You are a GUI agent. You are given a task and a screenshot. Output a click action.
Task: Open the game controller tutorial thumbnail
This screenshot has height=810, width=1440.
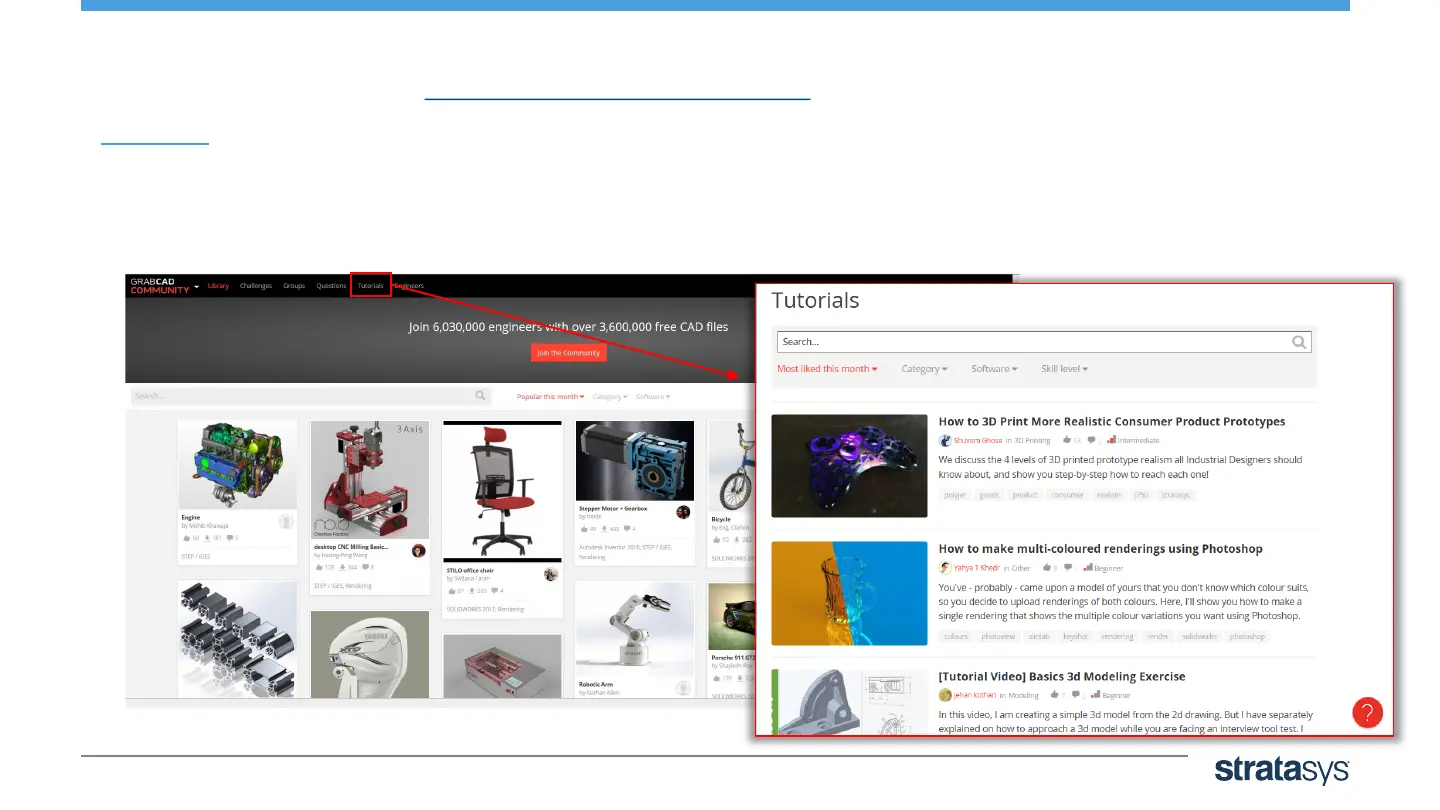(x=849, y=466)
